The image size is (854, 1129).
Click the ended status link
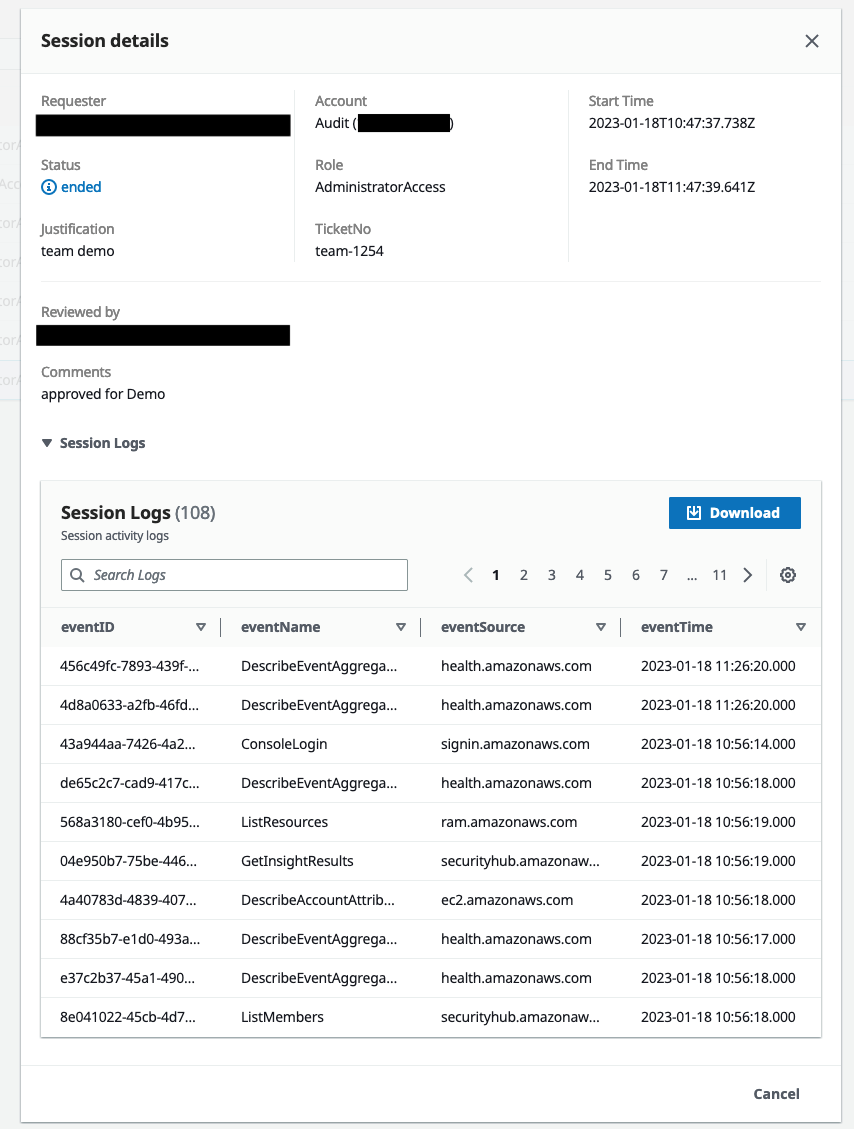click(x=81, y=187)
